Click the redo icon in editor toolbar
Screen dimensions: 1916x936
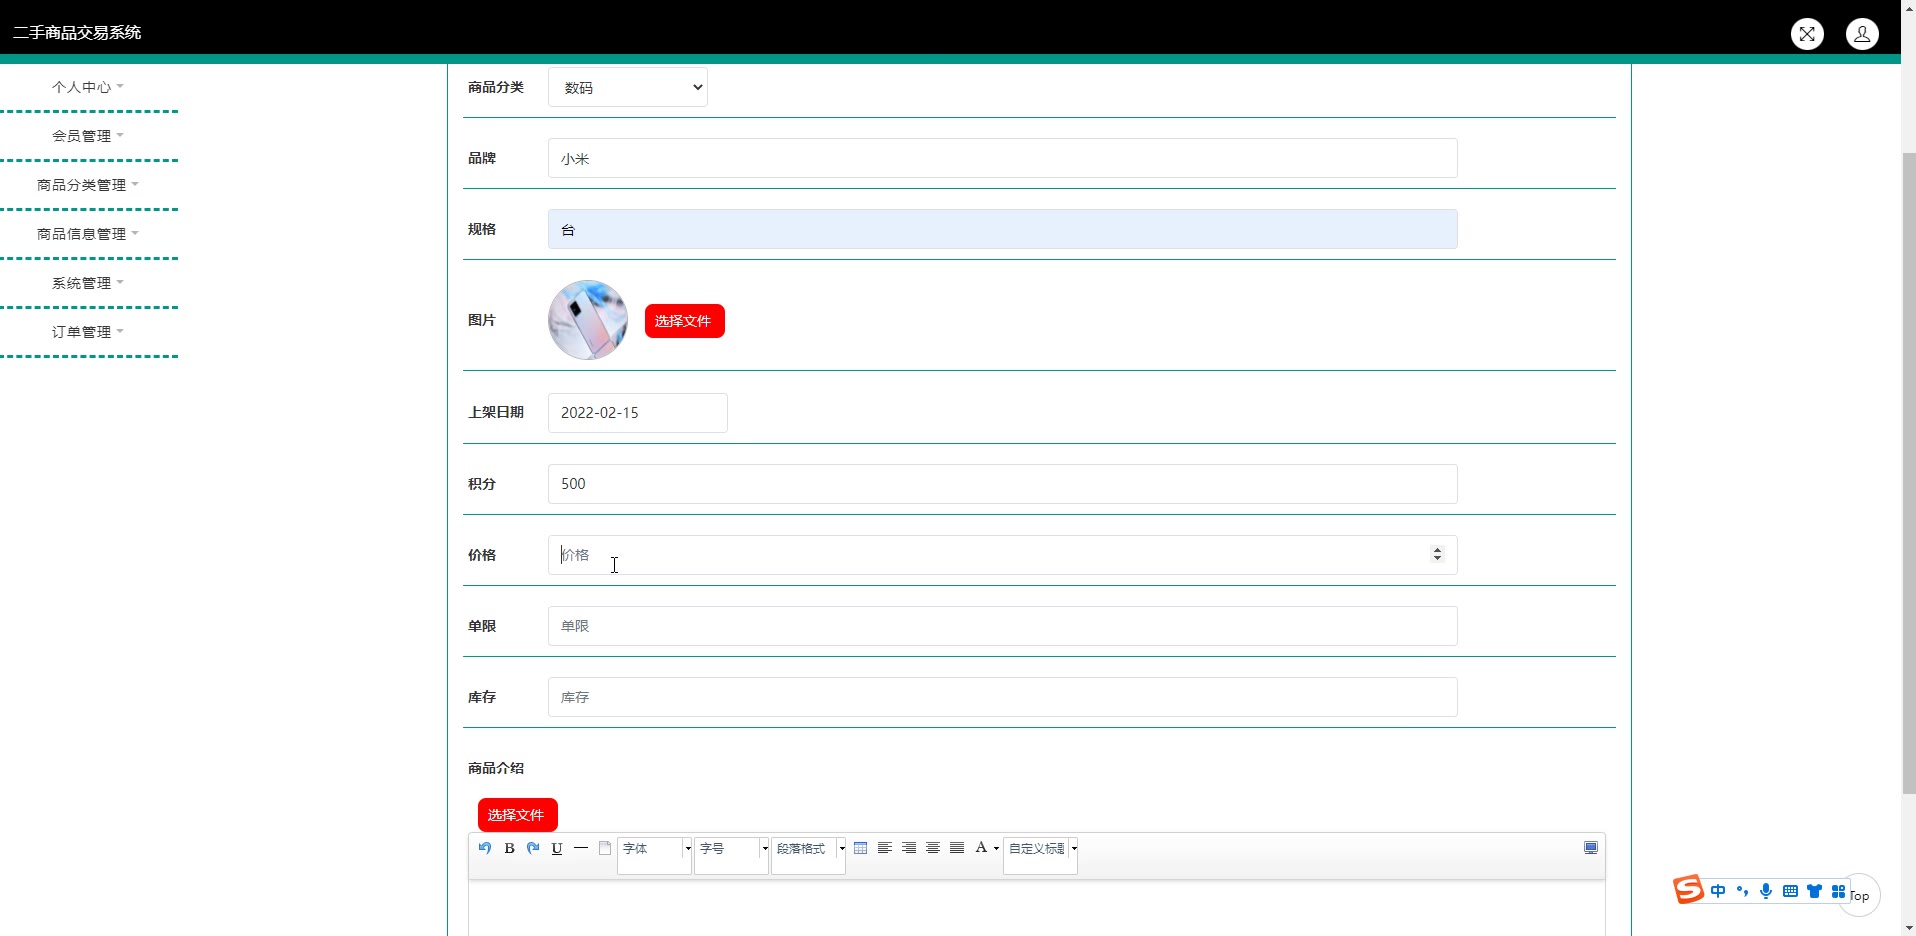[x=533, y=848]
